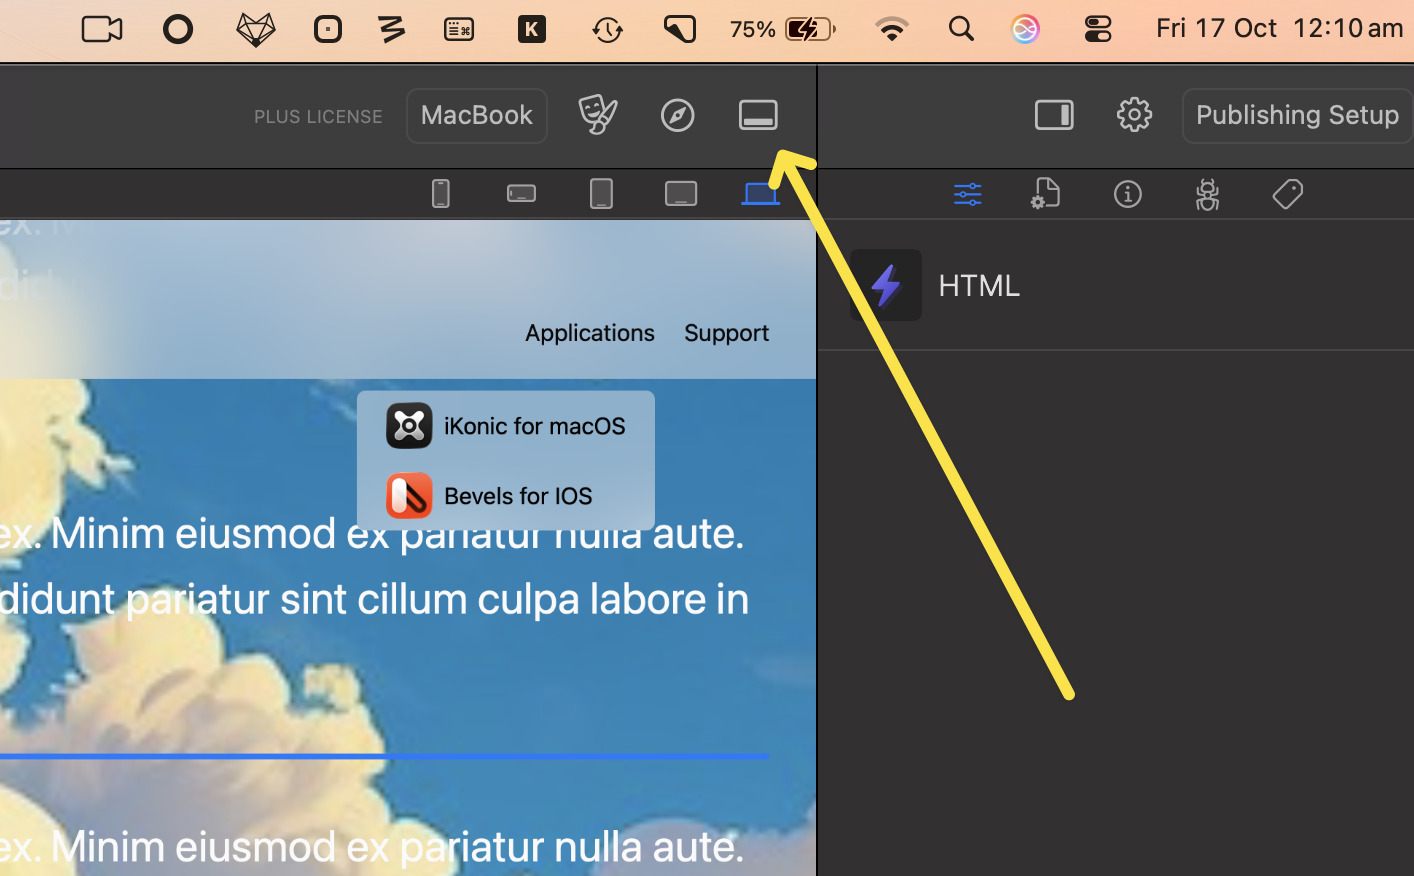Open the Wi-Fi menu
The image size is (1414, 876).
tap(891, 29)
